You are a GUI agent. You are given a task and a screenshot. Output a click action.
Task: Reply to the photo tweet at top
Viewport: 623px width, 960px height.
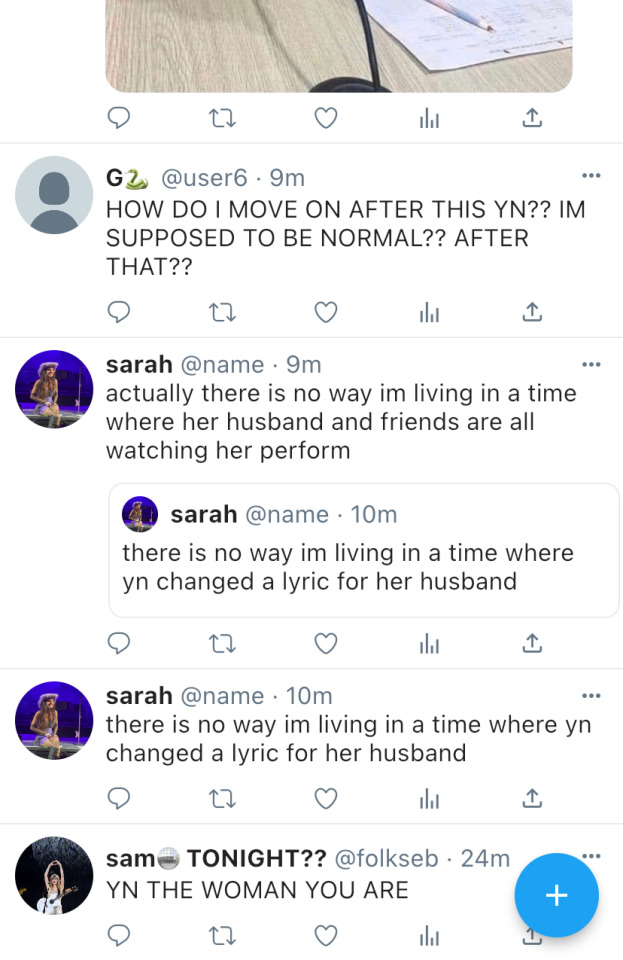point(119,118)
